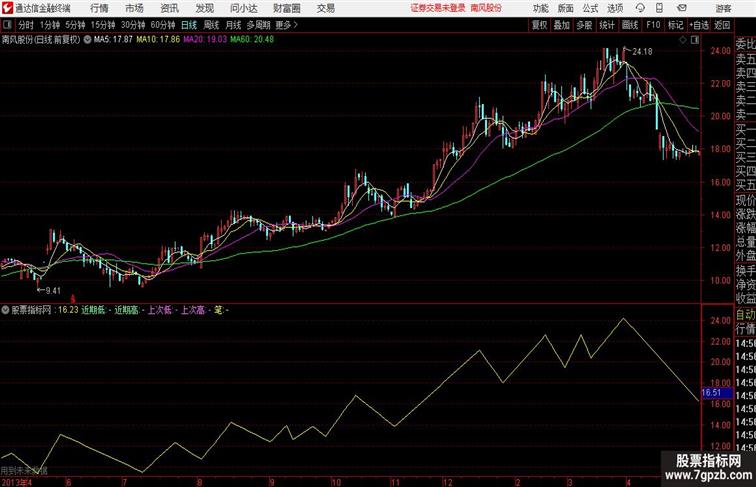
Task: Open the 版面 menu
Action: pos(566,8)
